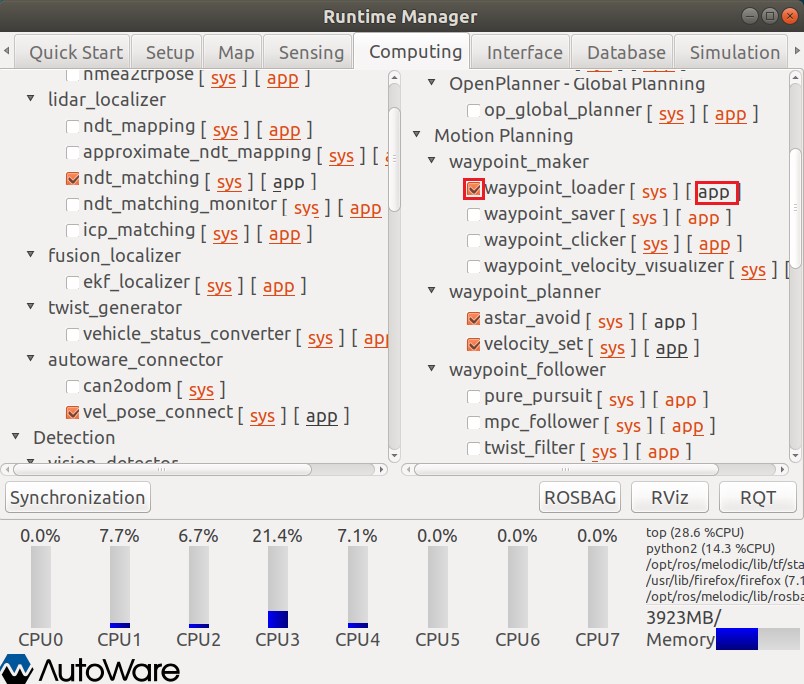Open the Interface tab

click(x=520, y=52)
